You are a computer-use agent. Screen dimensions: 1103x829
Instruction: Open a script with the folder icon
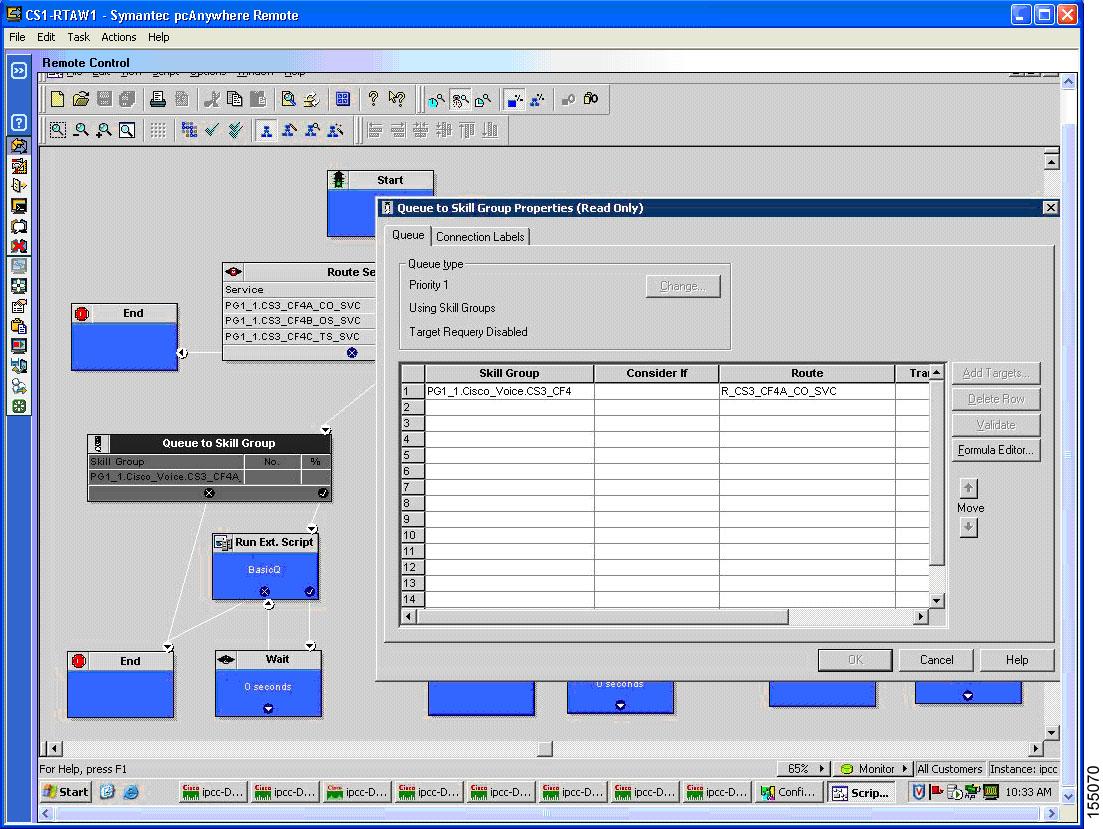[81, 99]
